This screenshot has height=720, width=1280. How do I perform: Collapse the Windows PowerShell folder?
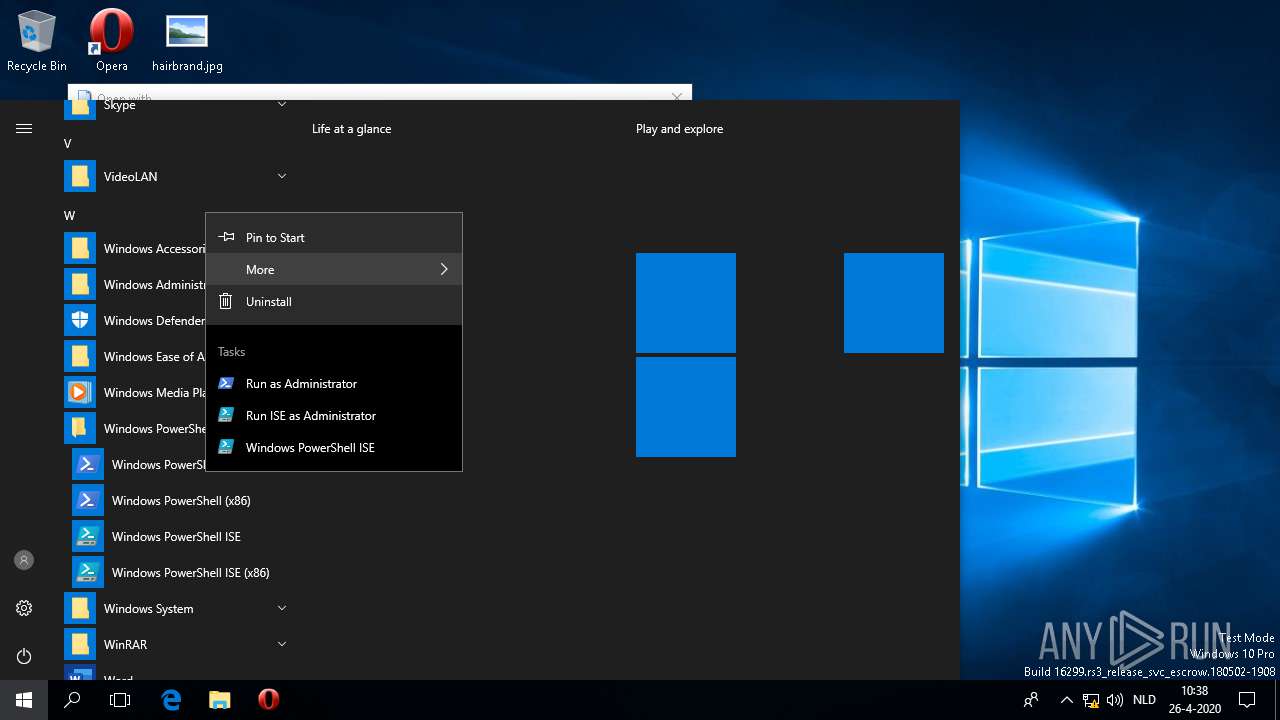coord(134,429)
